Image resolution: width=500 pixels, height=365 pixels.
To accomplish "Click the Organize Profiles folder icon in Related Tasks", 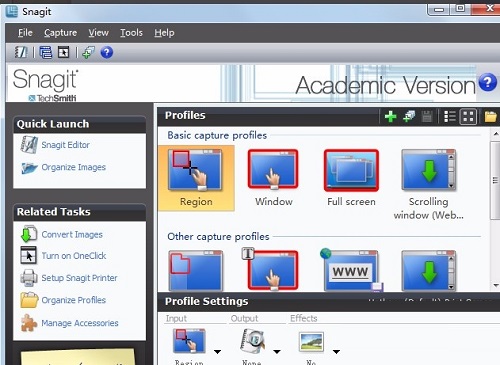I will pyautogui.click(x=29, y=300).
